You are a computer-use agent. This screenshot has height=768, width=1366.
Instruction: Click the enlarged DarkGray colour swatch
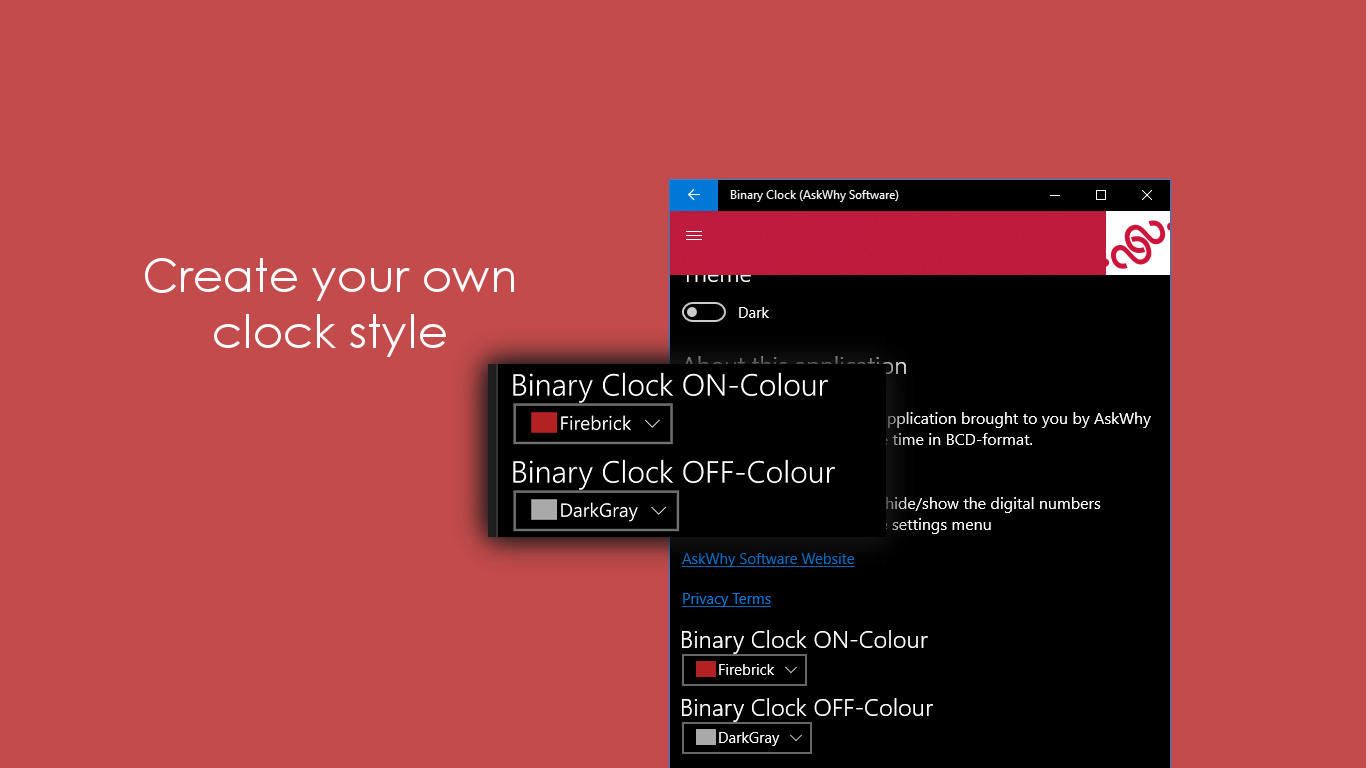[544, 509]
